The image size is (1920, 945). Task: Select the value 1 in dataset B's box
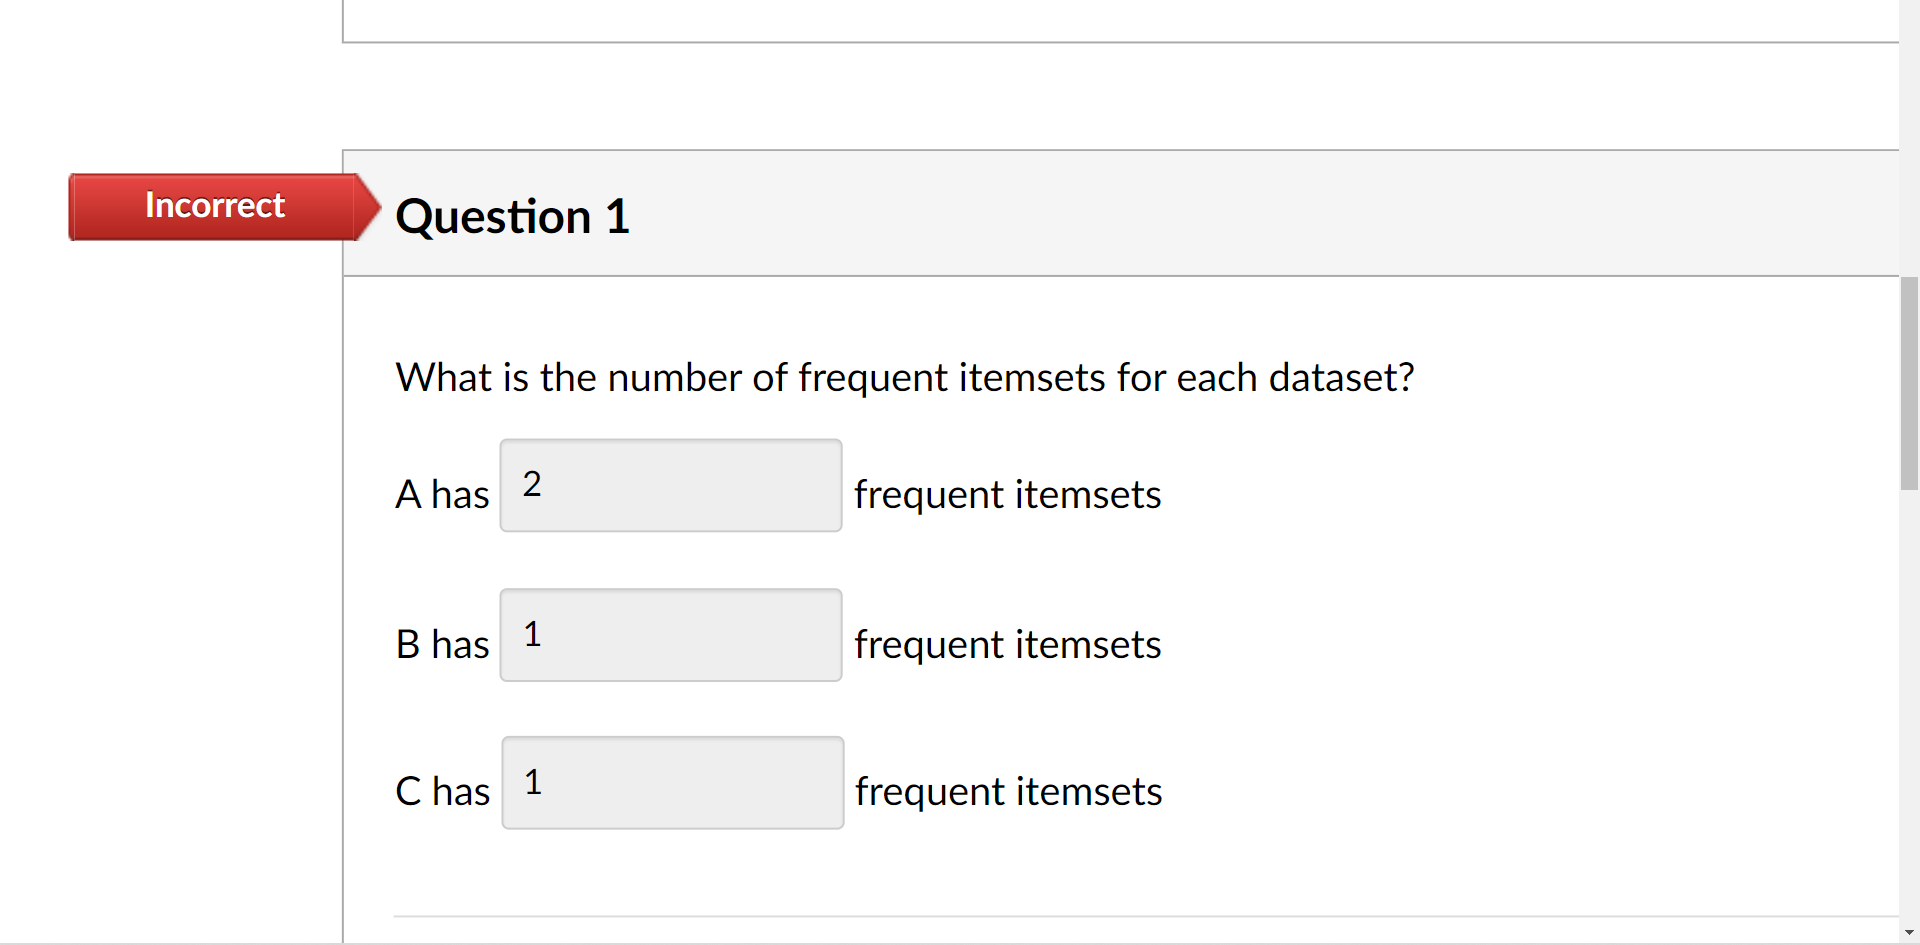coord(532,634)
